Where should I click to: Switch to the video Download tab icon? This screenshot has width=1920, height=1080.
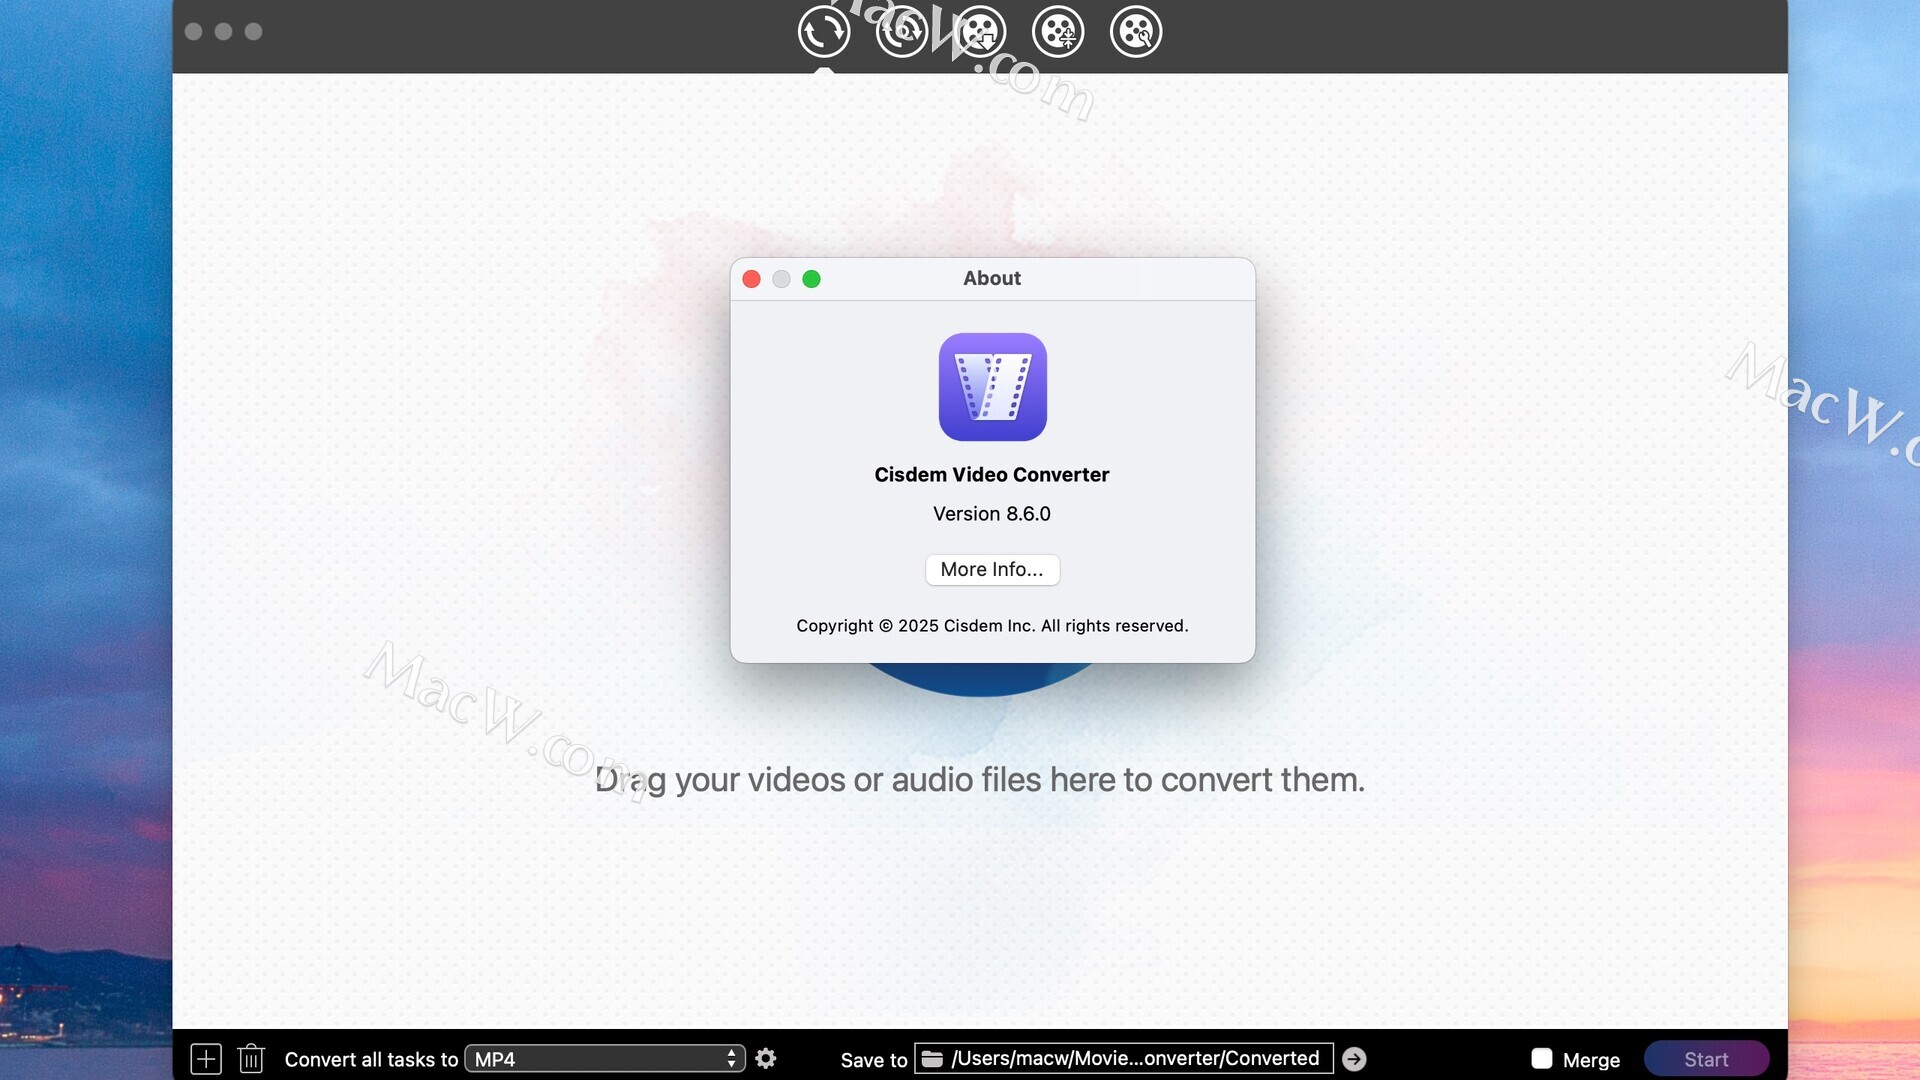coord(980,32)
